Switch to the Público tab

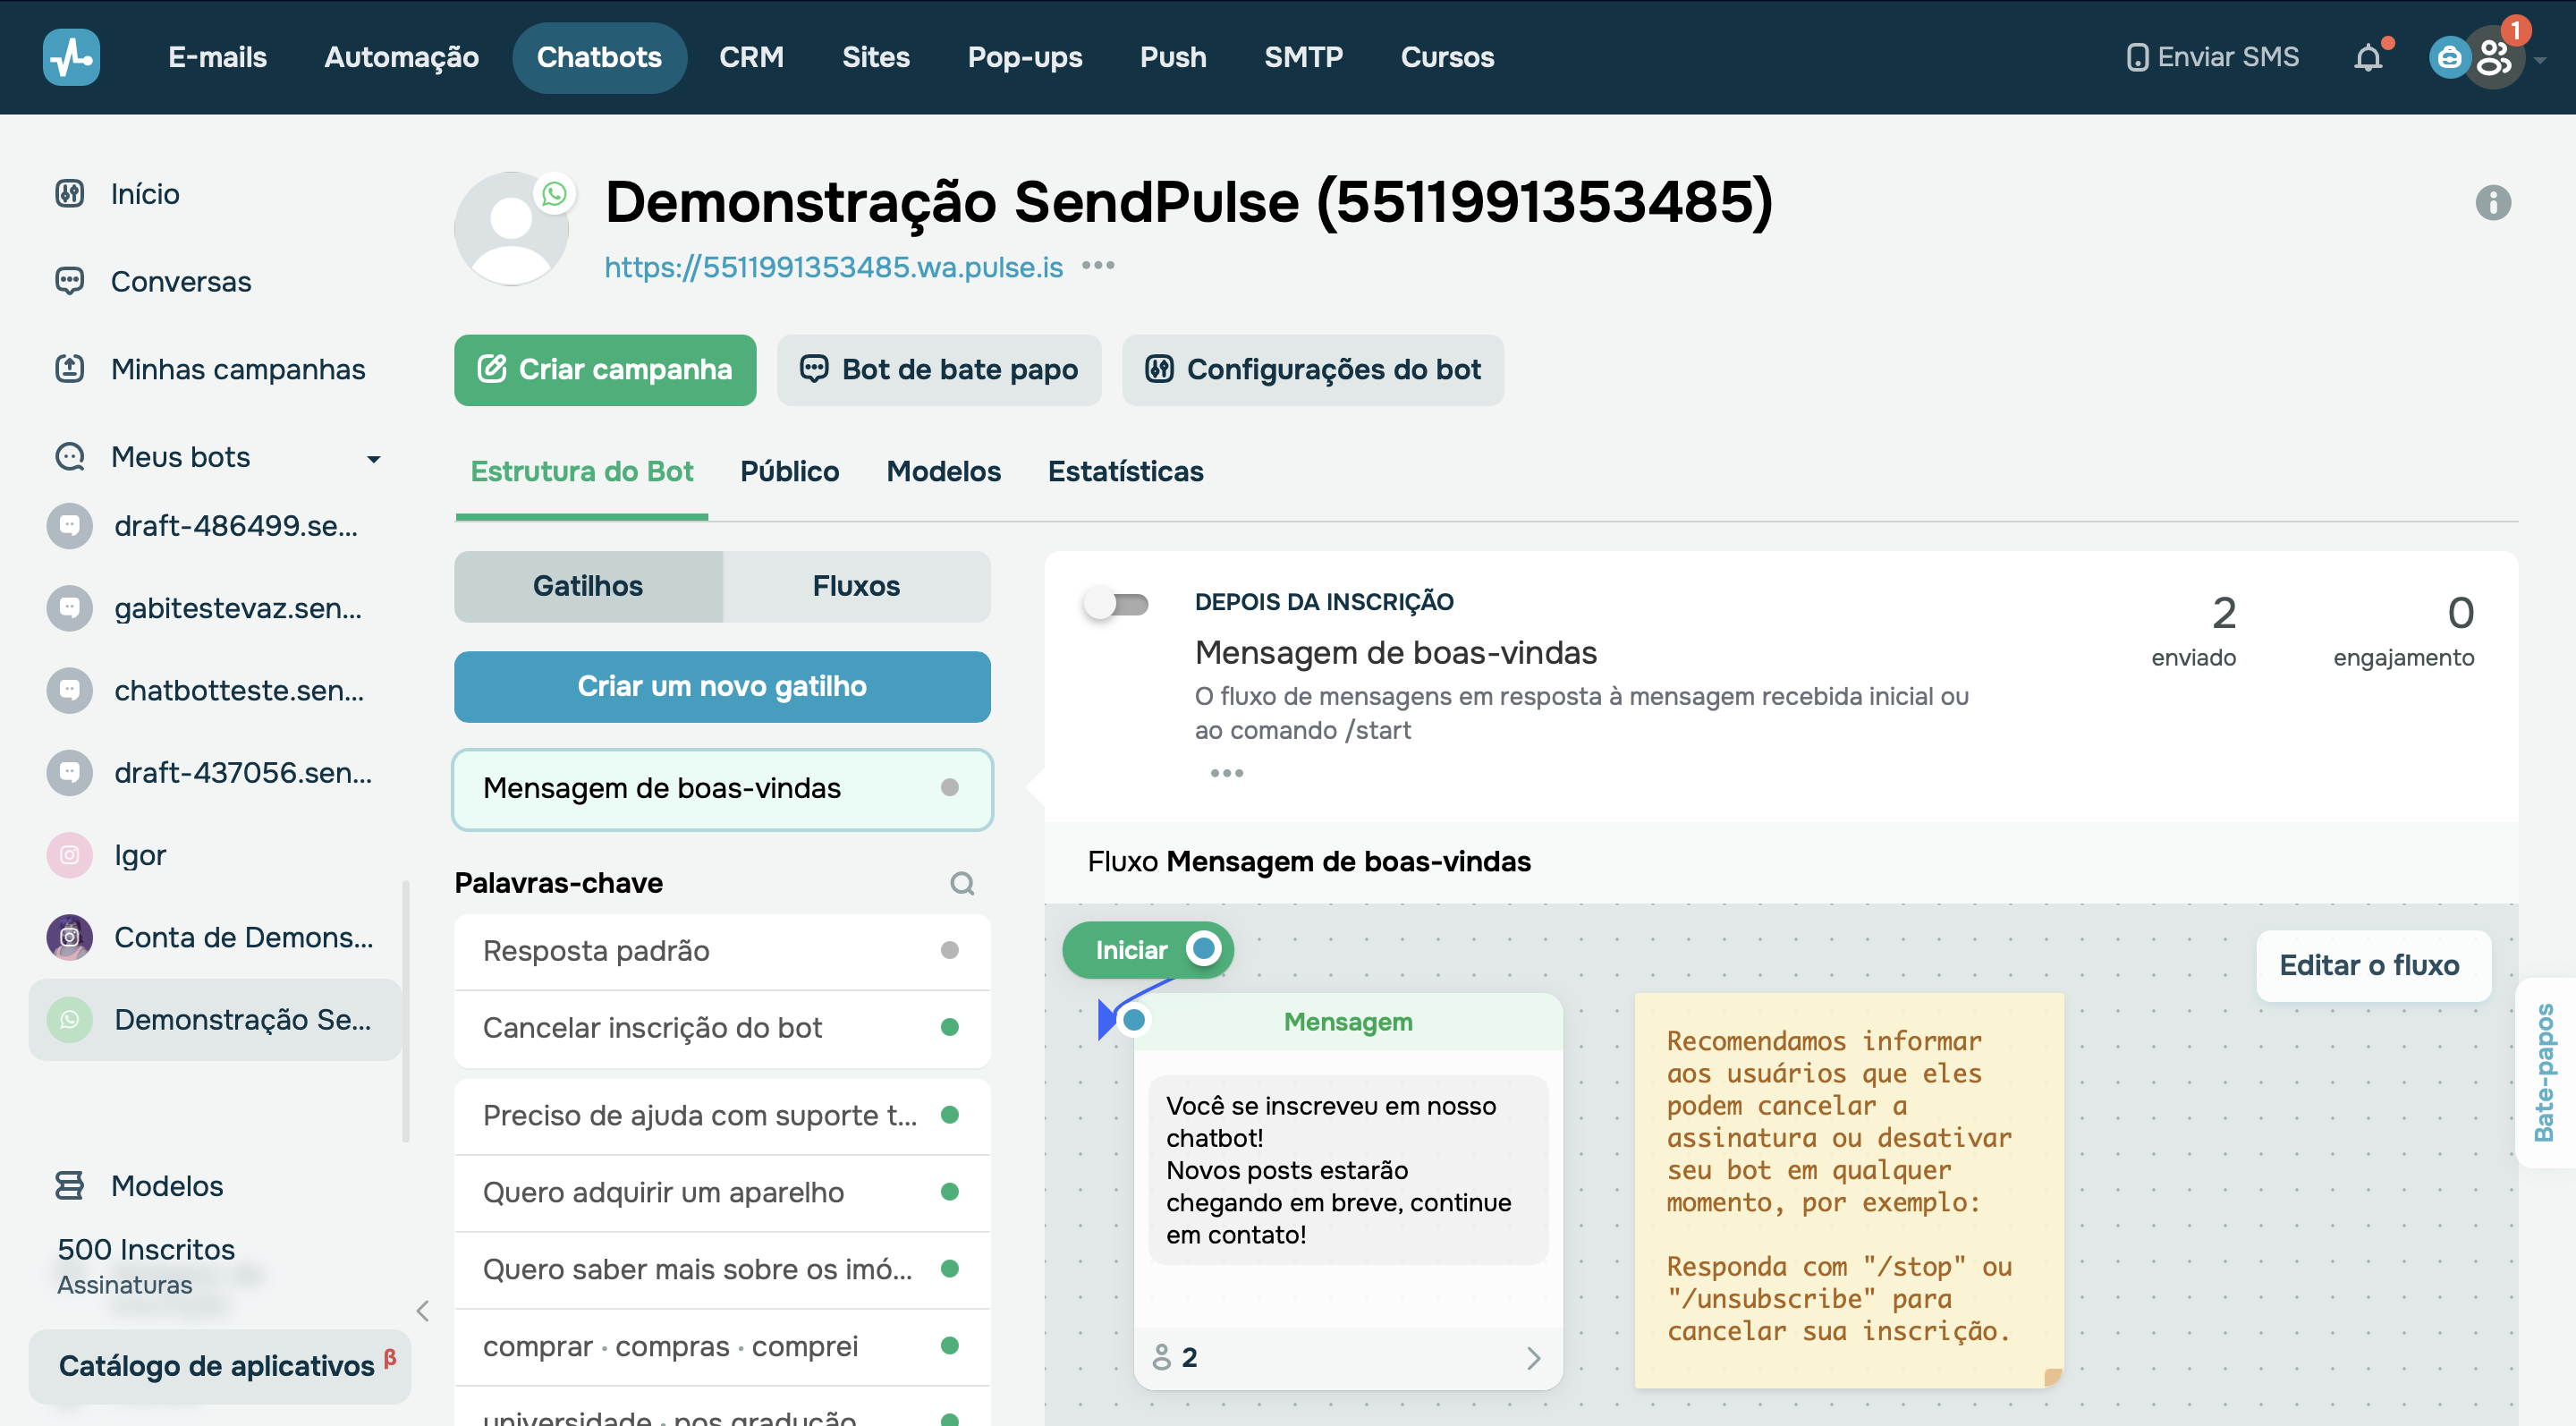tap(789, 471)
